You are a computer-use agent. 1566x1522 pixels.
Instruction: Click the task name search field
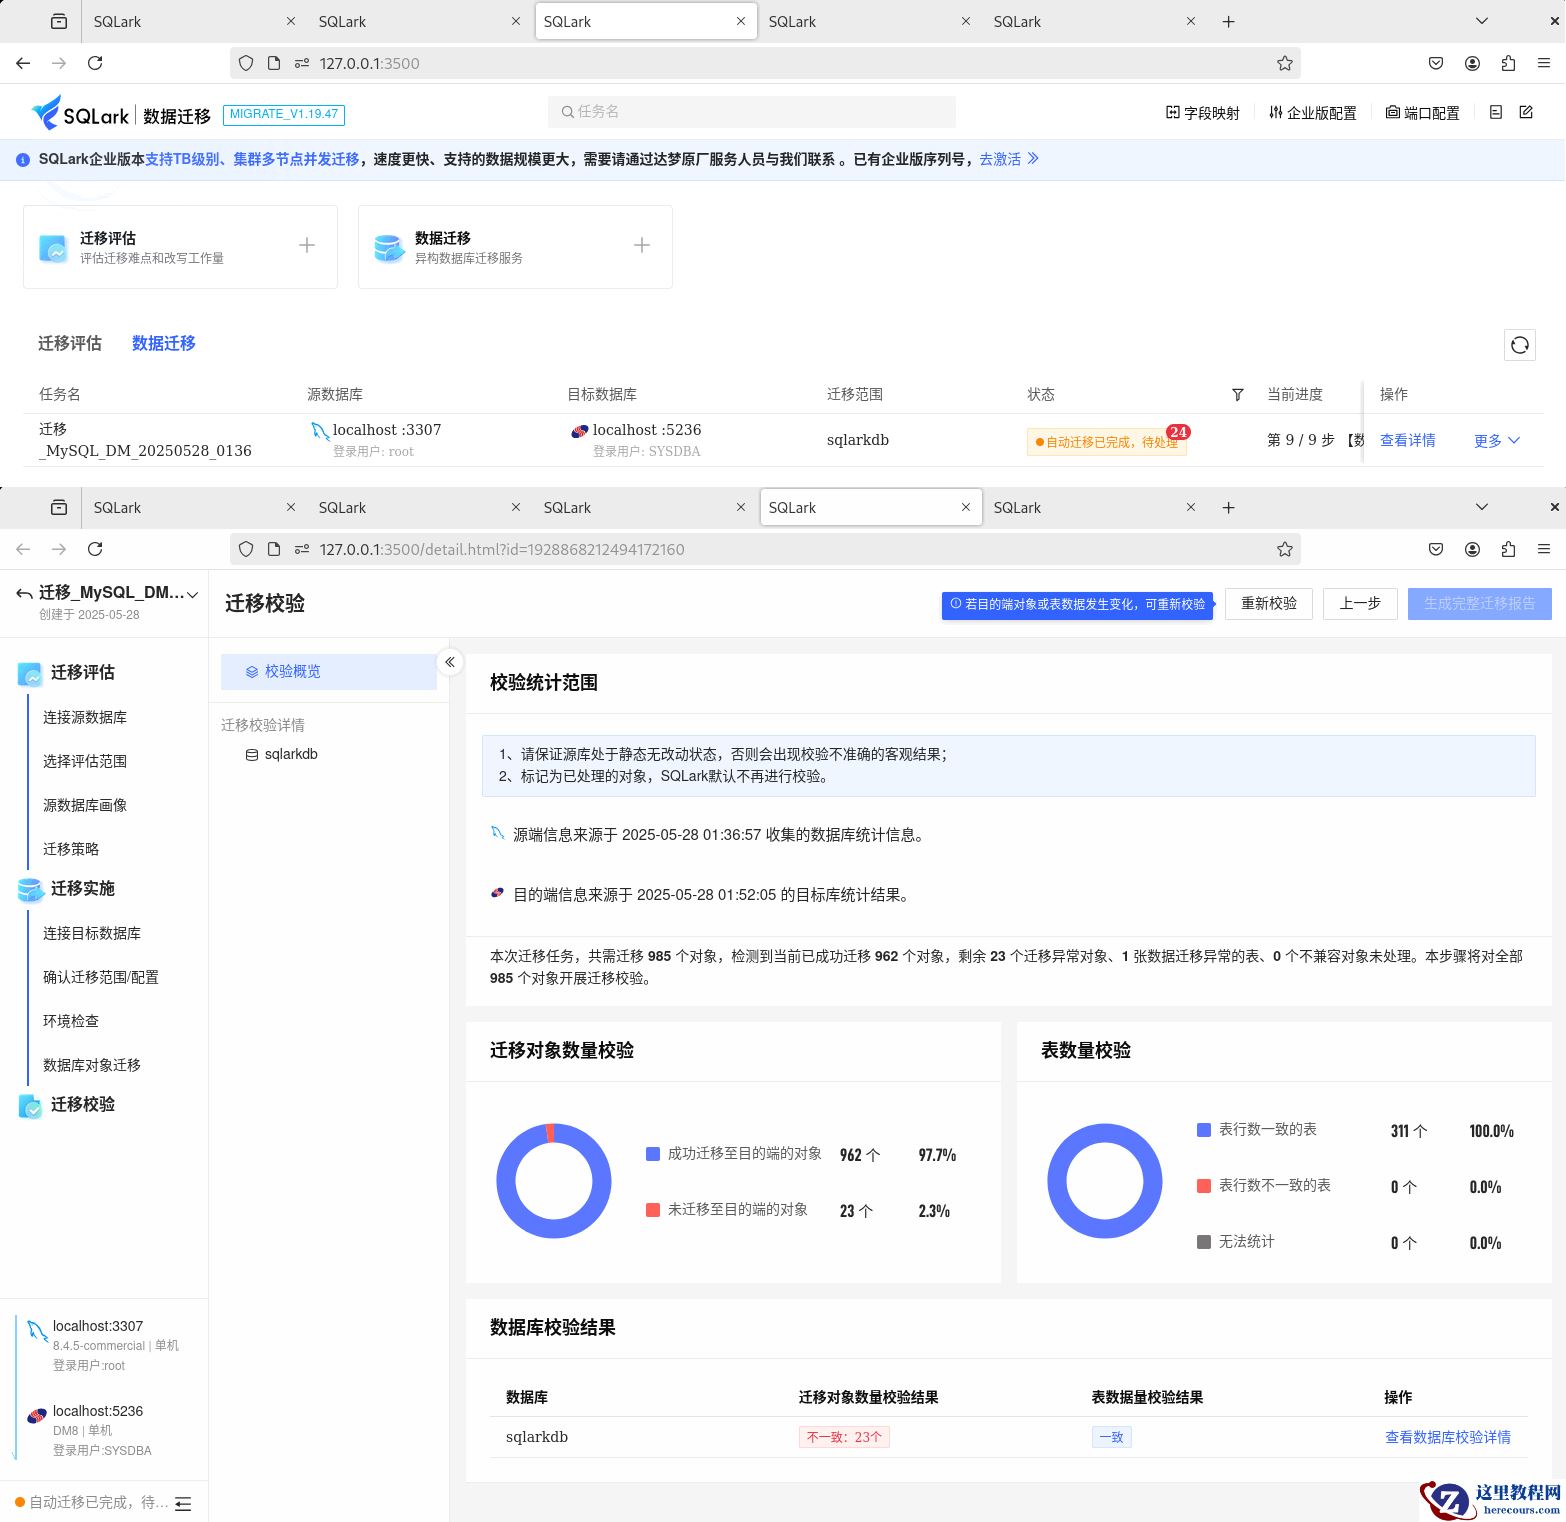[752, 112]
